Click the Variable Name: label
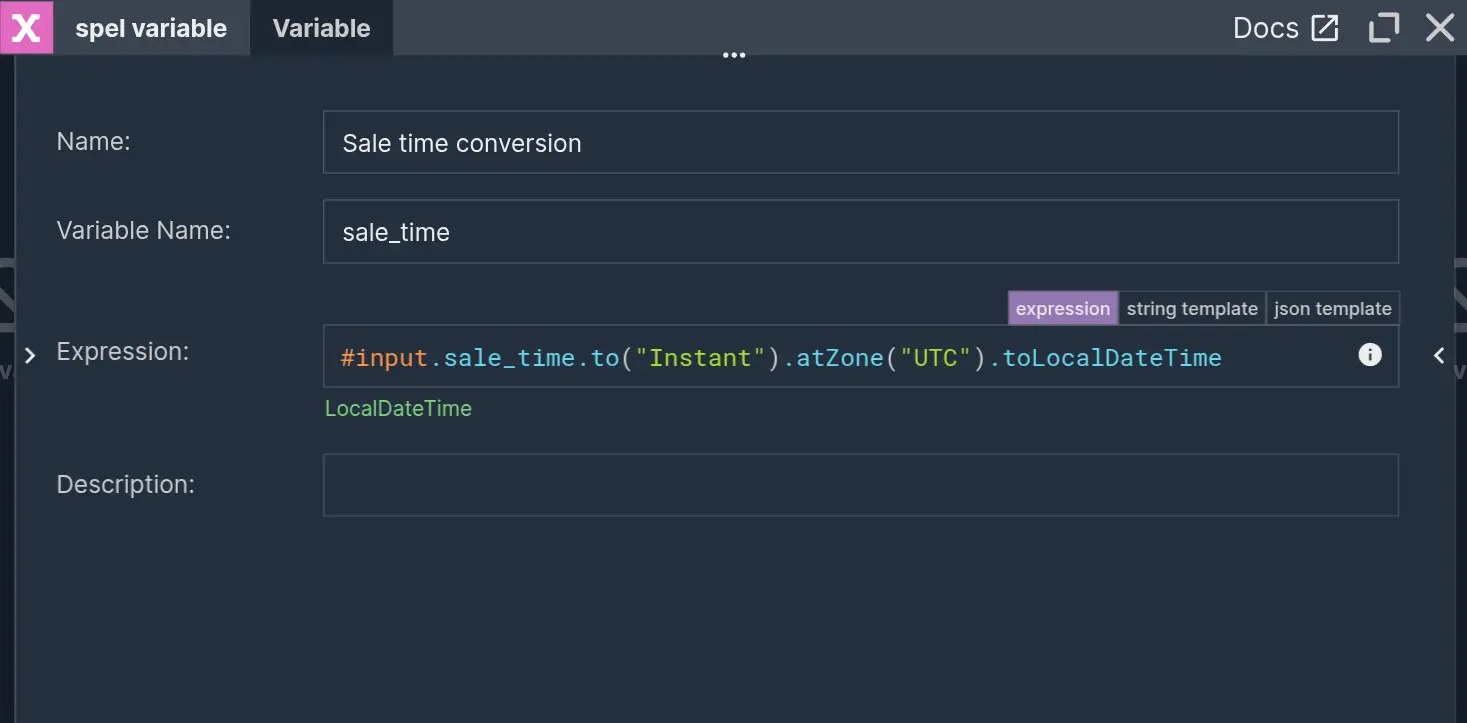This screenshot has height=723, width=1467. point(143,231)
